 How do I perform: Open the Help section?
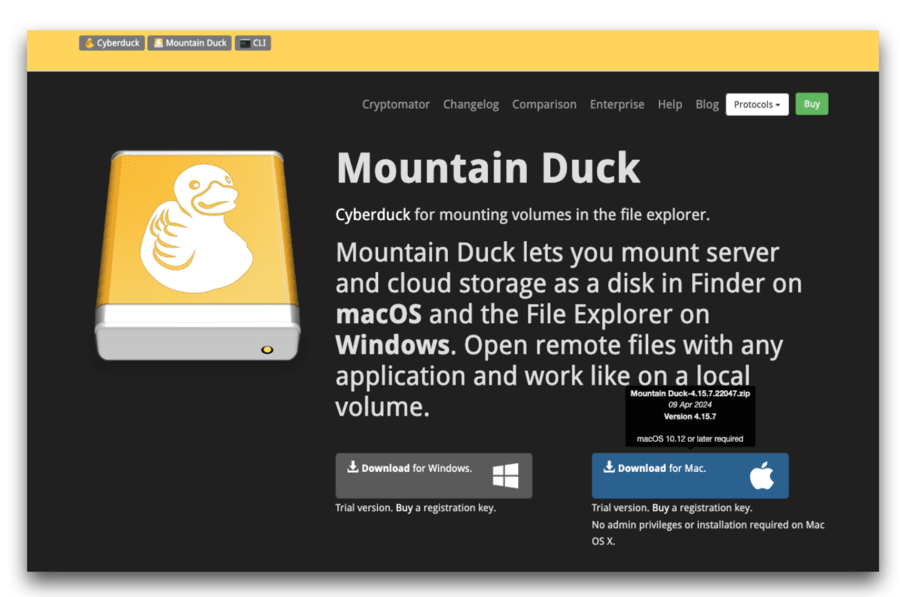click(670, 104)
